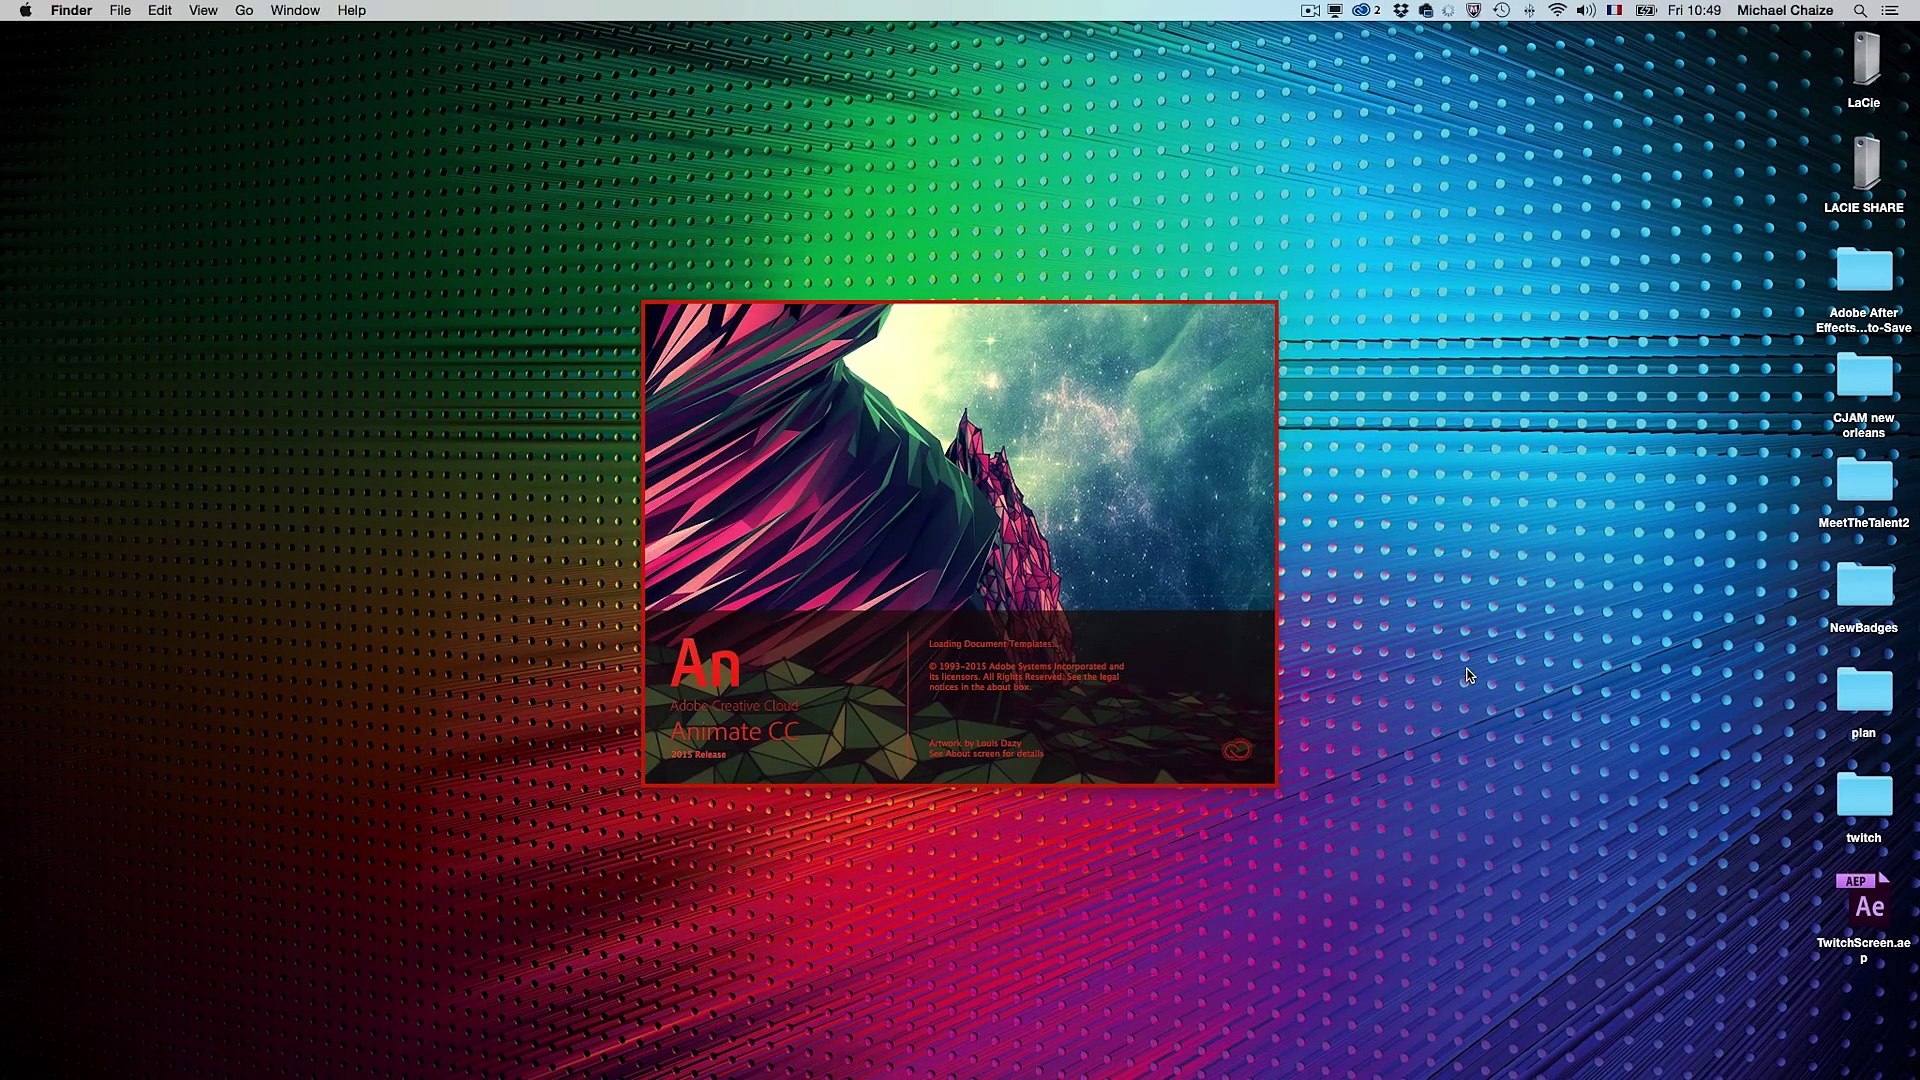The width and height of the screenshot is (1920, 1080).
Task: Click the Creative Cloud menu bar icon
Action: tap(1362, 10)
